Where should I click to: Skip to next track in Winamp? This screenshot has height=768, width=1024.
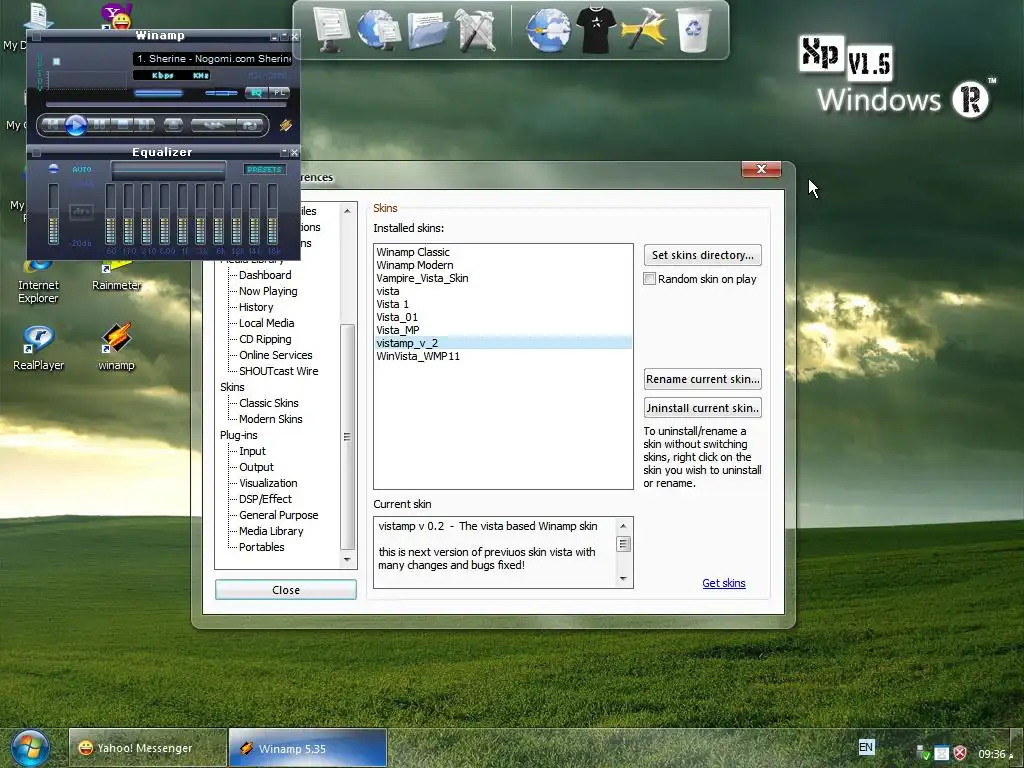(x=144, y=124)
